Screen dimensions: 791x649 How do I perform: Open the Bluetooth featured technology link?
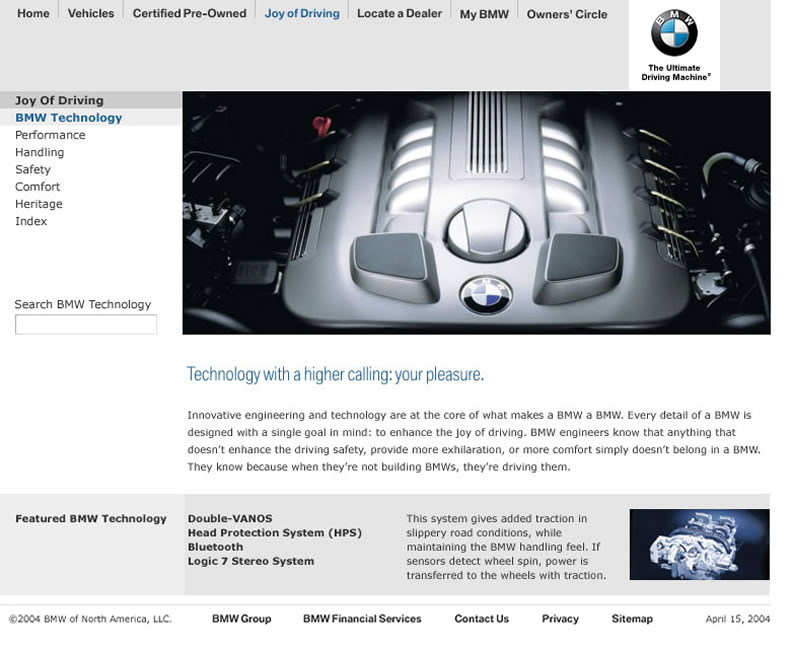coord(215,547)
